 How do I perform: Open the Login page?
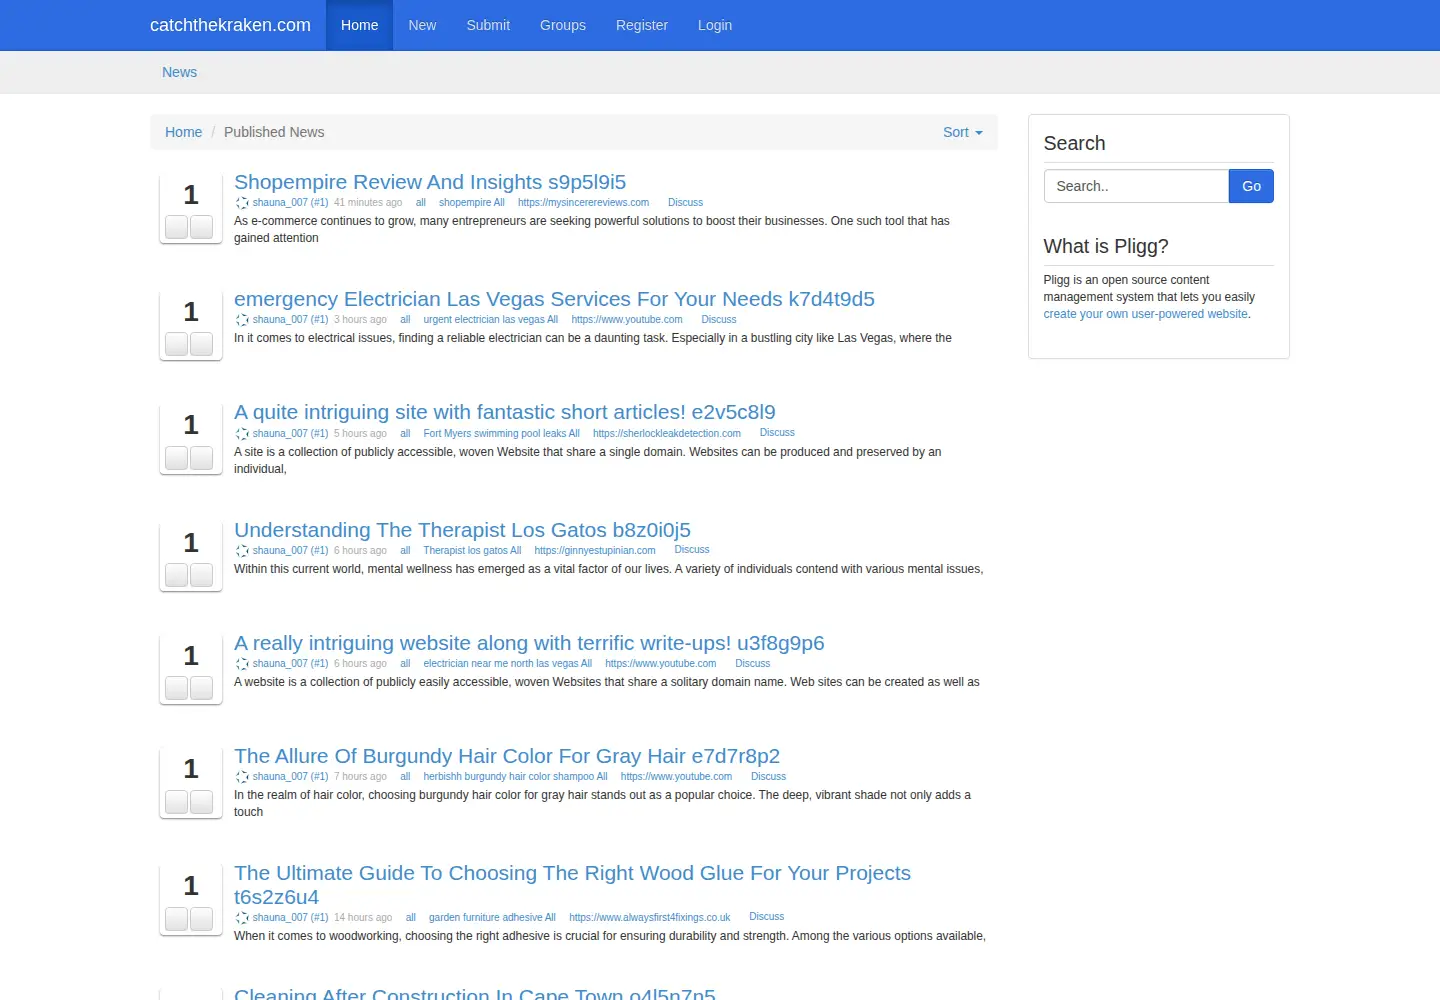[715, 25]
